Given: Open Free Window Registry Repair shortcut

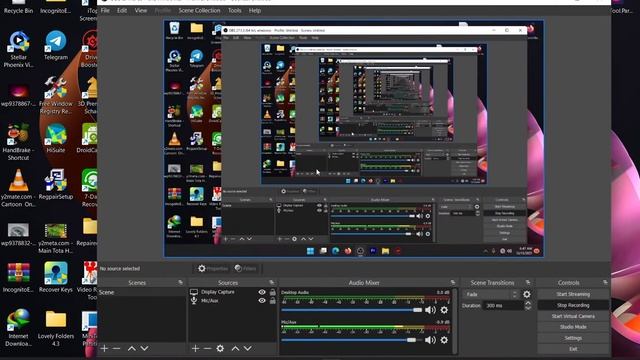Looking at the screenshot, I should coord(56,95).
